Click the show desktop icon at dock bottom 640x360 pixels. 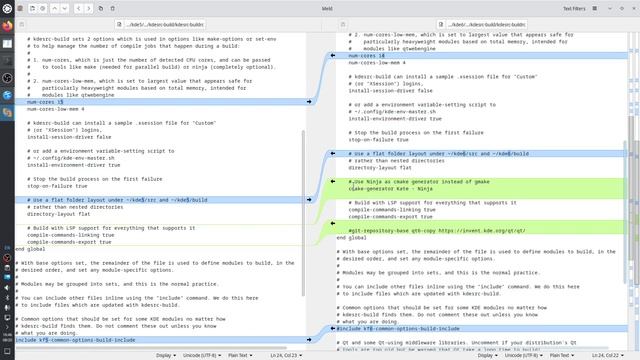pyautogui.click(x=7, y=351)
